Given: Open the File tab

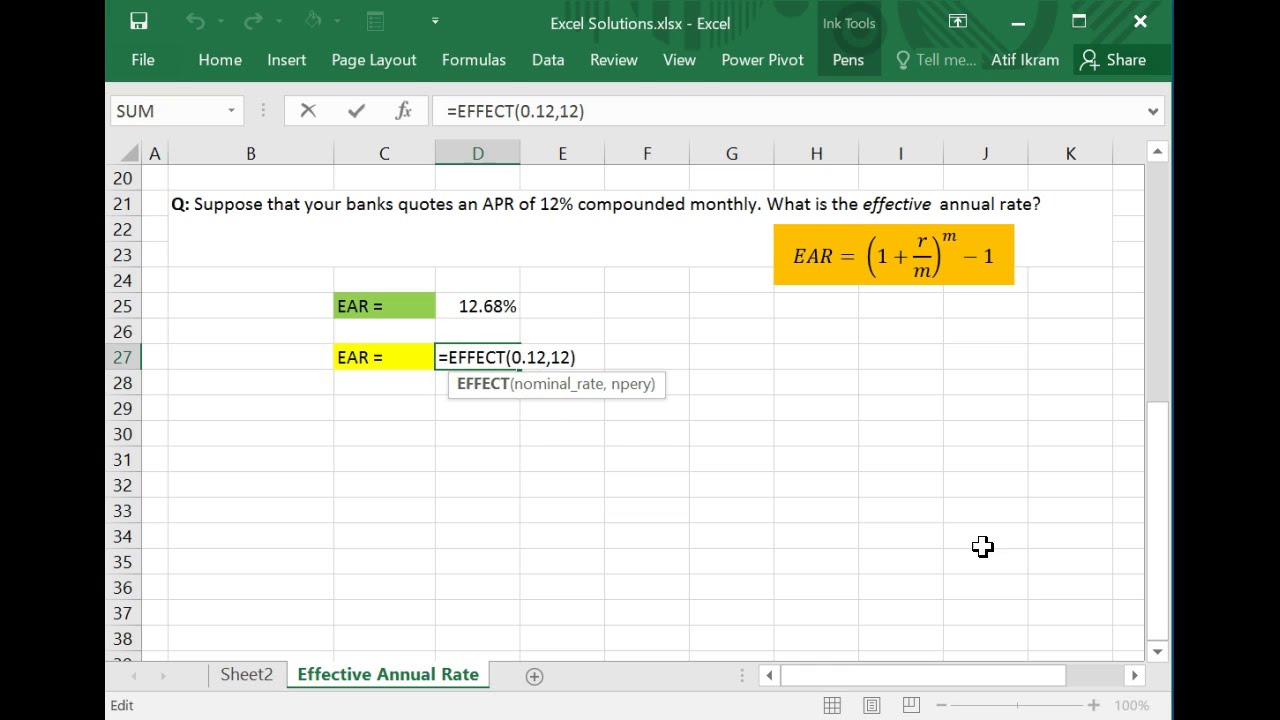Looking at the screenshot, I should (143, 60).
